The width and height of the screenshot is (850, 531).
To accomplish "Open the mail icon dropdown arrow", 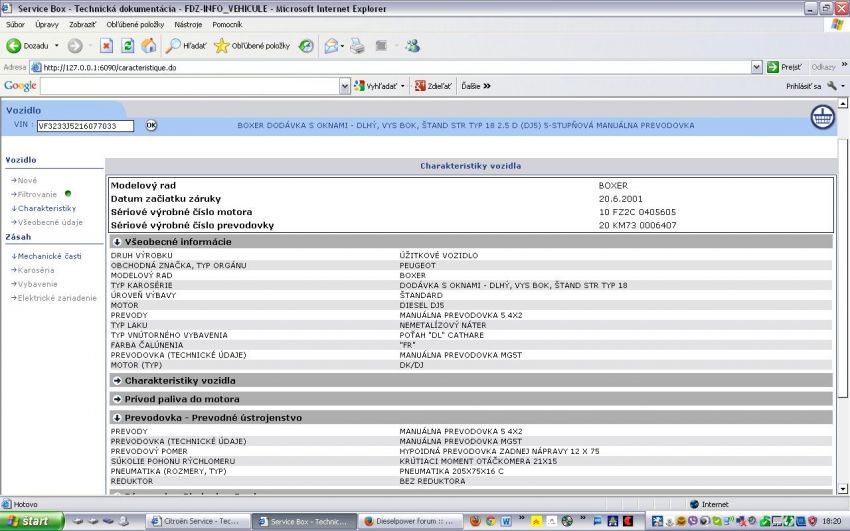I will [x=343, y=46].
